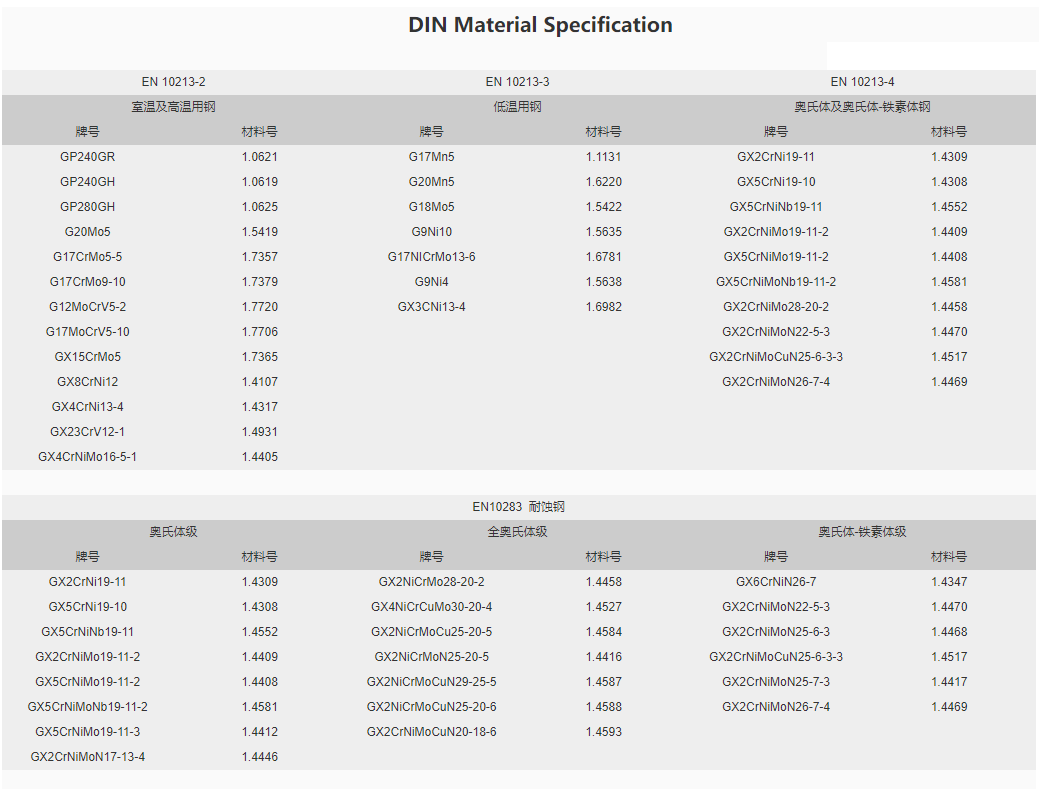Click the DIN Material Specification title
The width and height of the screenshot is (1039, 789).
(540, 25)
